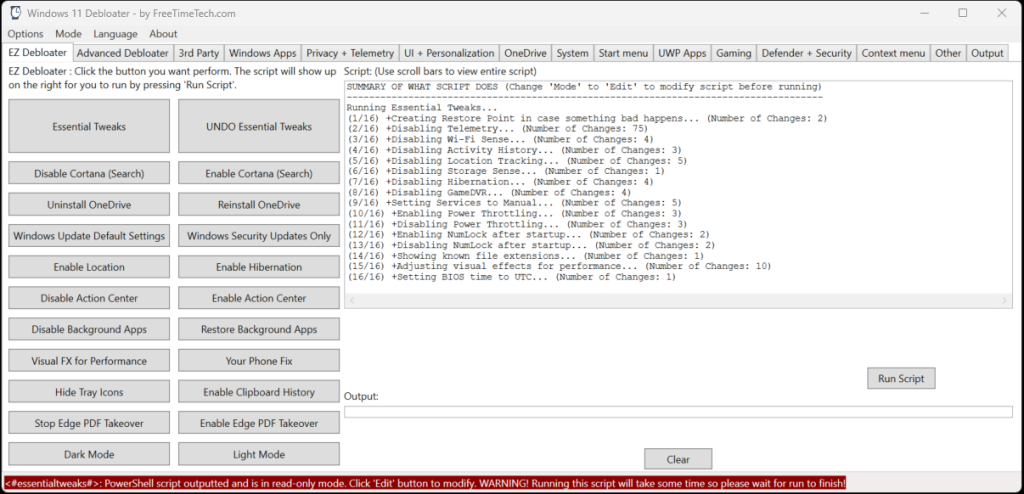Switch to the 3rd Party tab
This screenshot has width=1024, height=494.
pos(199,54)
